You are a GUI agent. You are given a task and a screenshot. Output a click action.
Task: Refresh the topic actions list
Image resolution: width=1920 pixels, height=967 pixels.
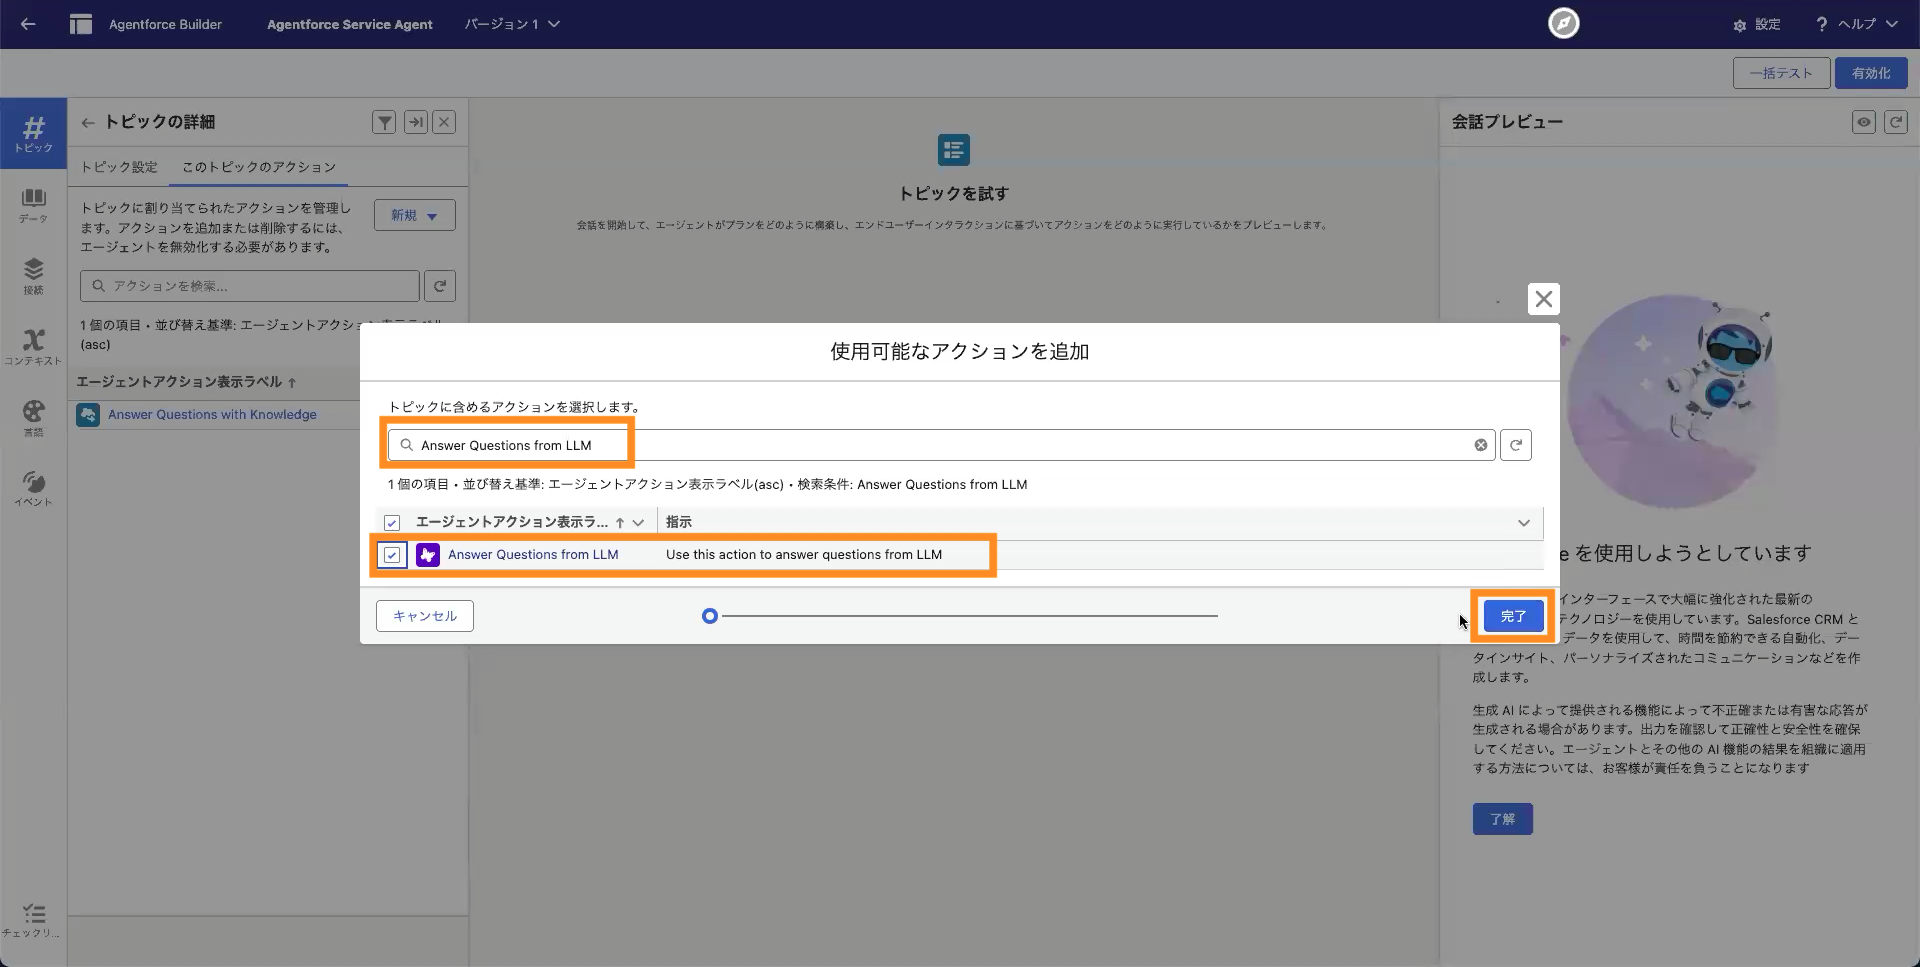440,286
